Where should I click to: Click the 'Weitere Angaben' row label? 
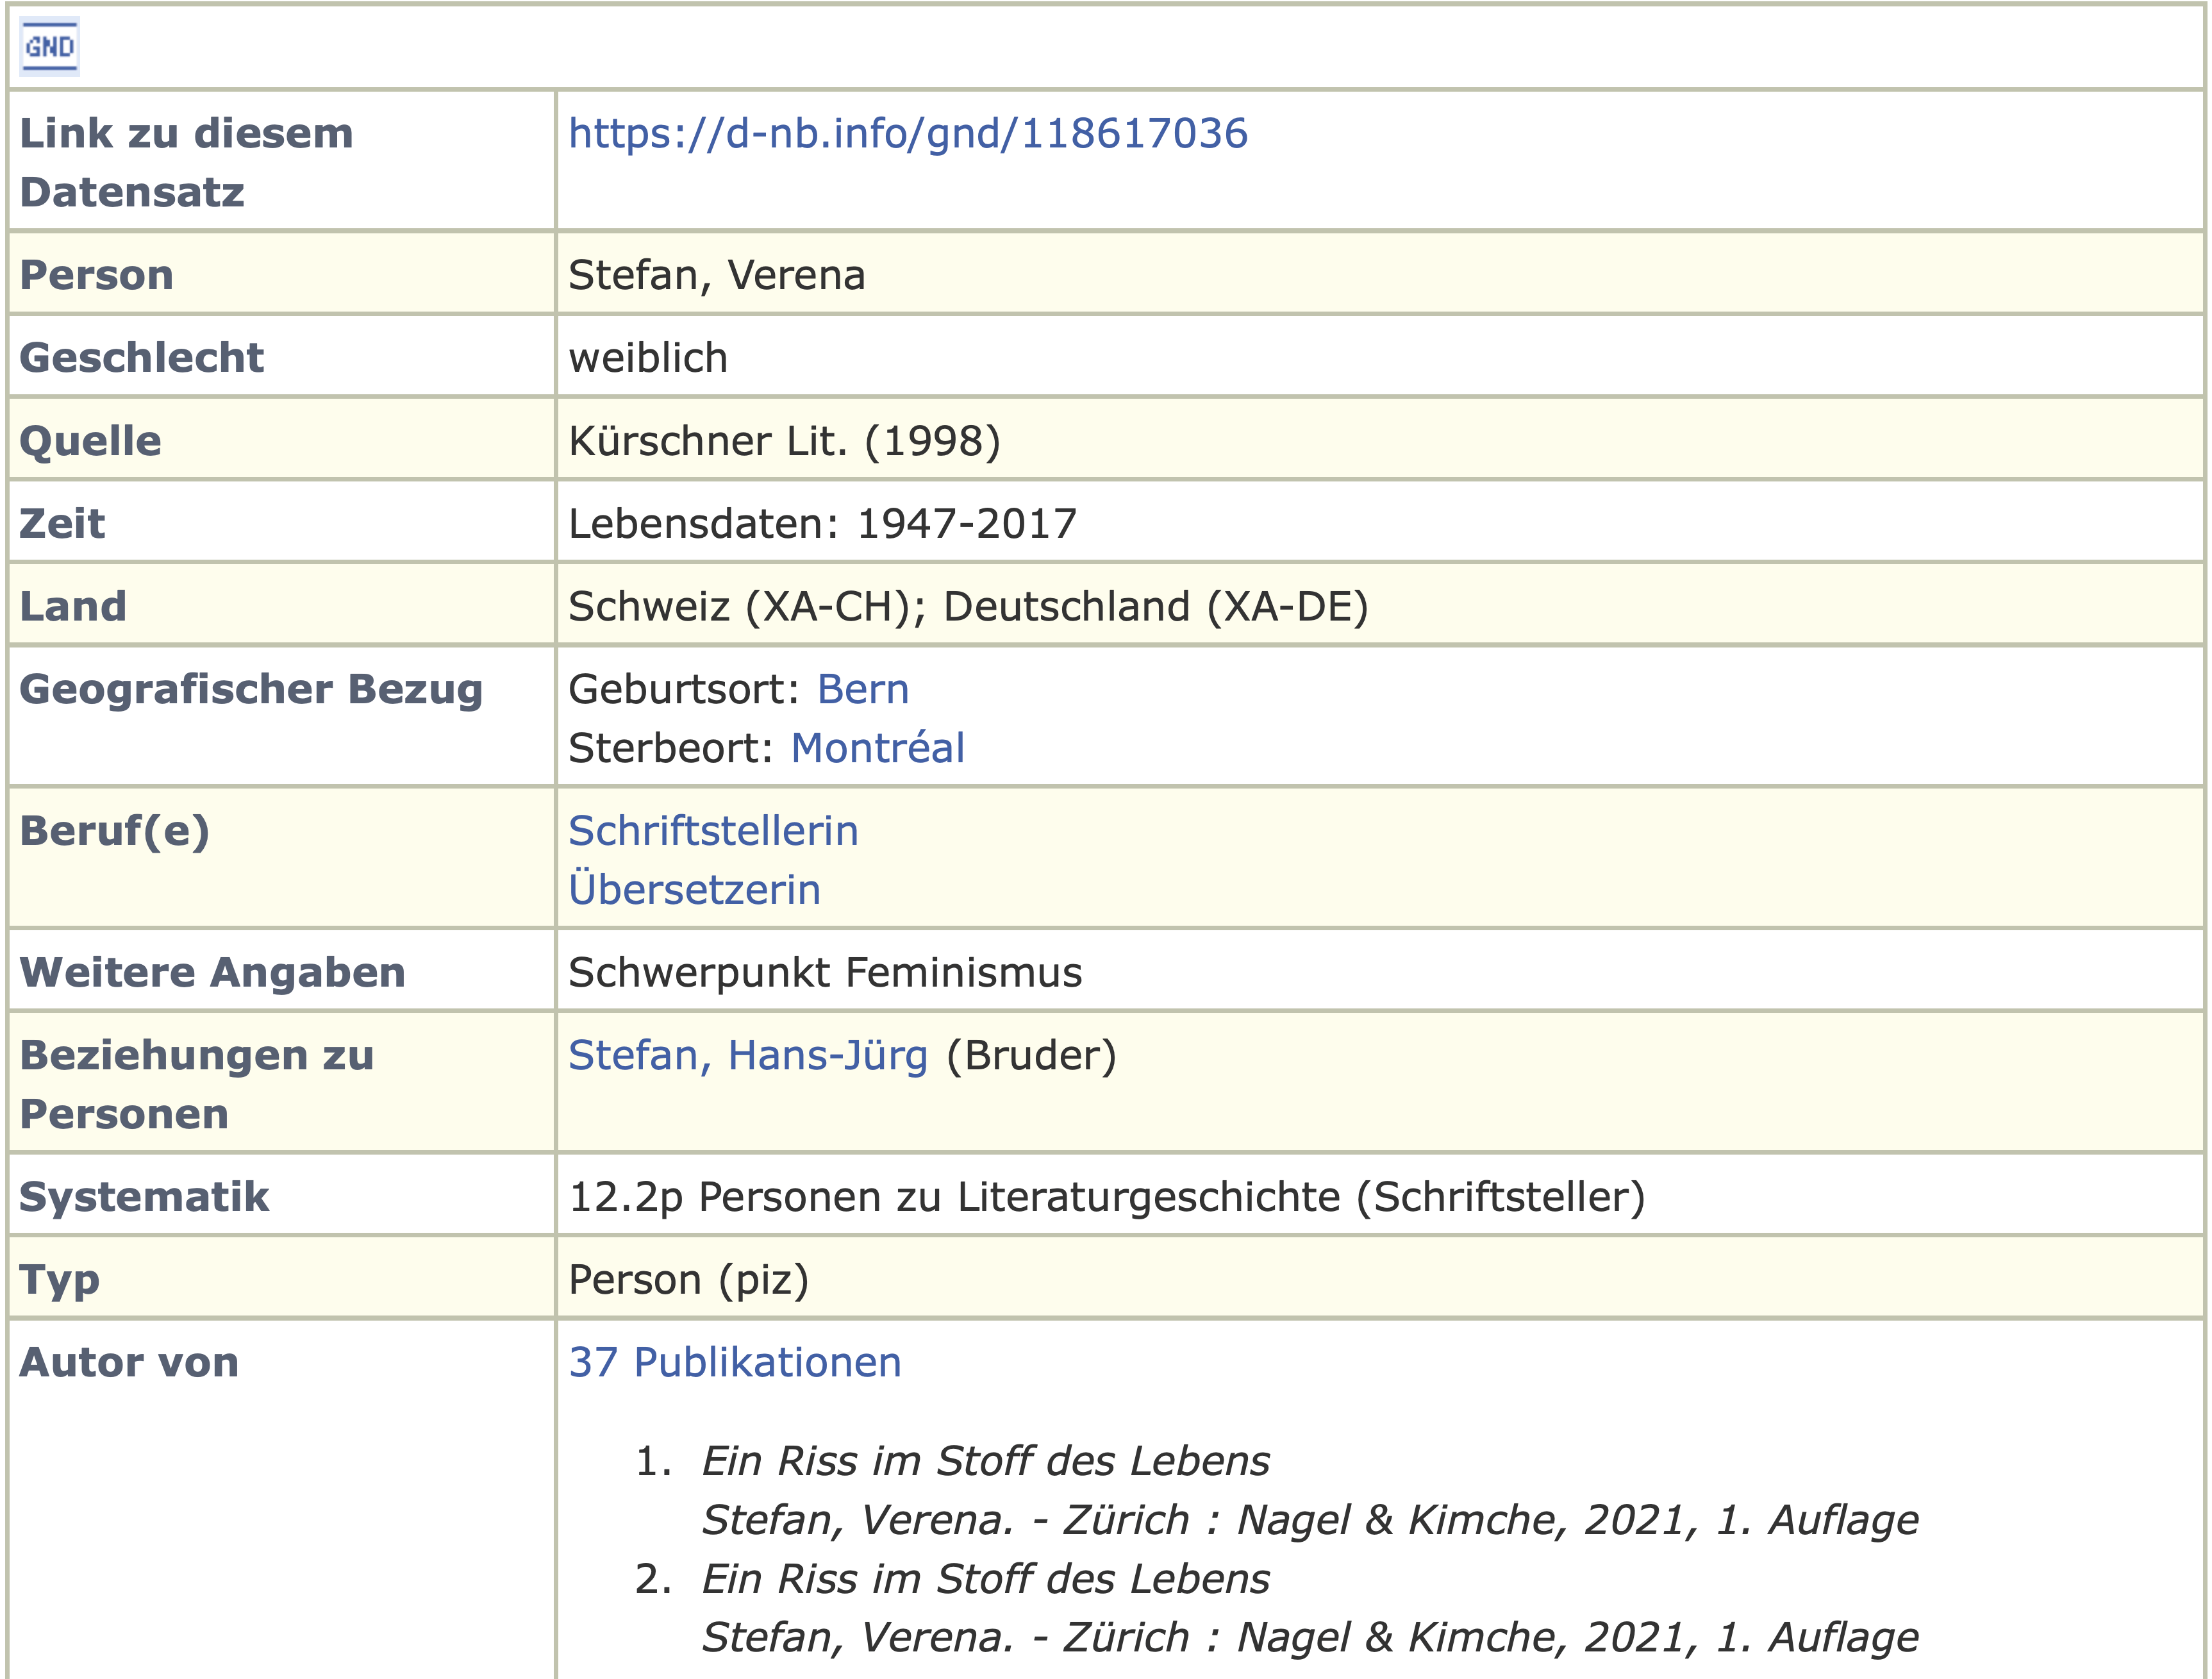[212, 973]
